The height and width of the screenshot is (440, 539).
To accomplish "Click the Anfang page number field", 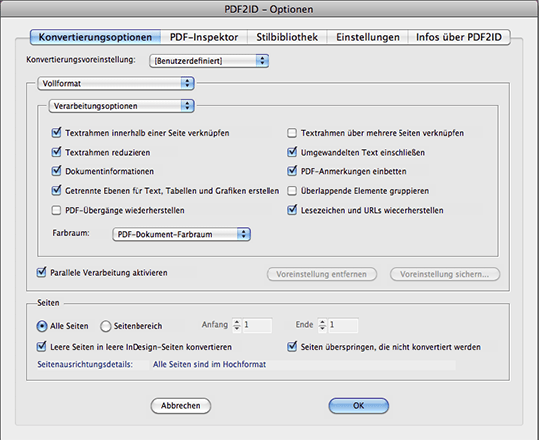I will coord(257,325).
